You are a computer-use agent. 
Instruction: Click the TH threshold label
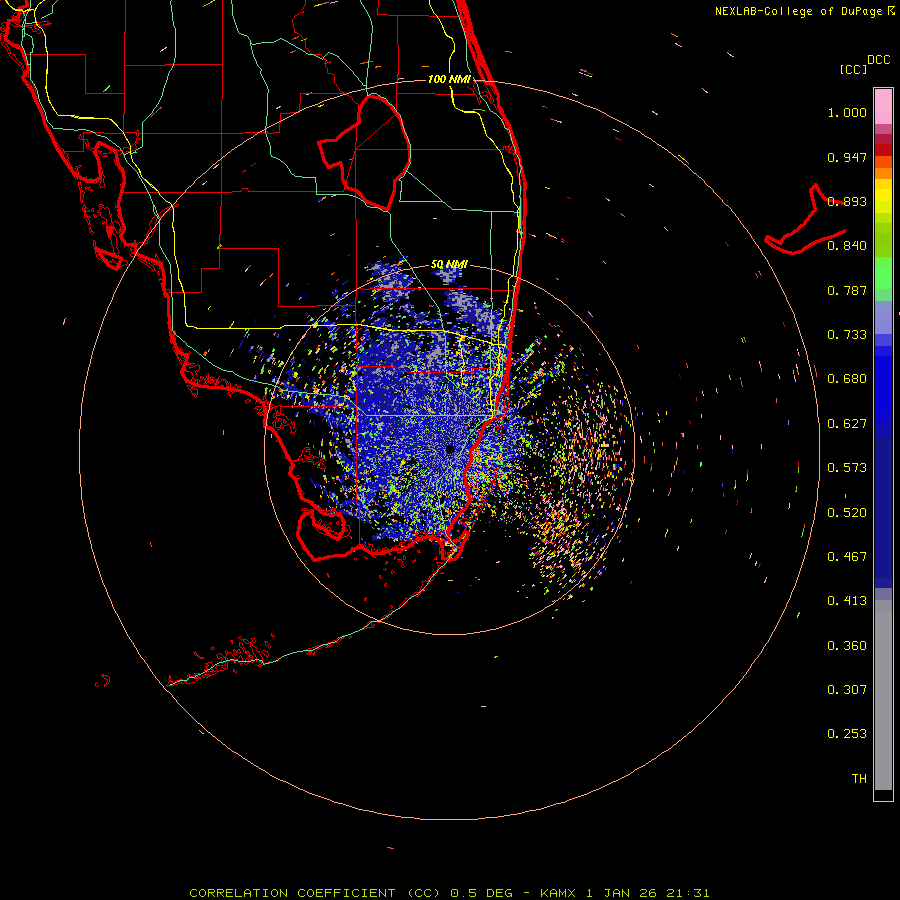859,779
